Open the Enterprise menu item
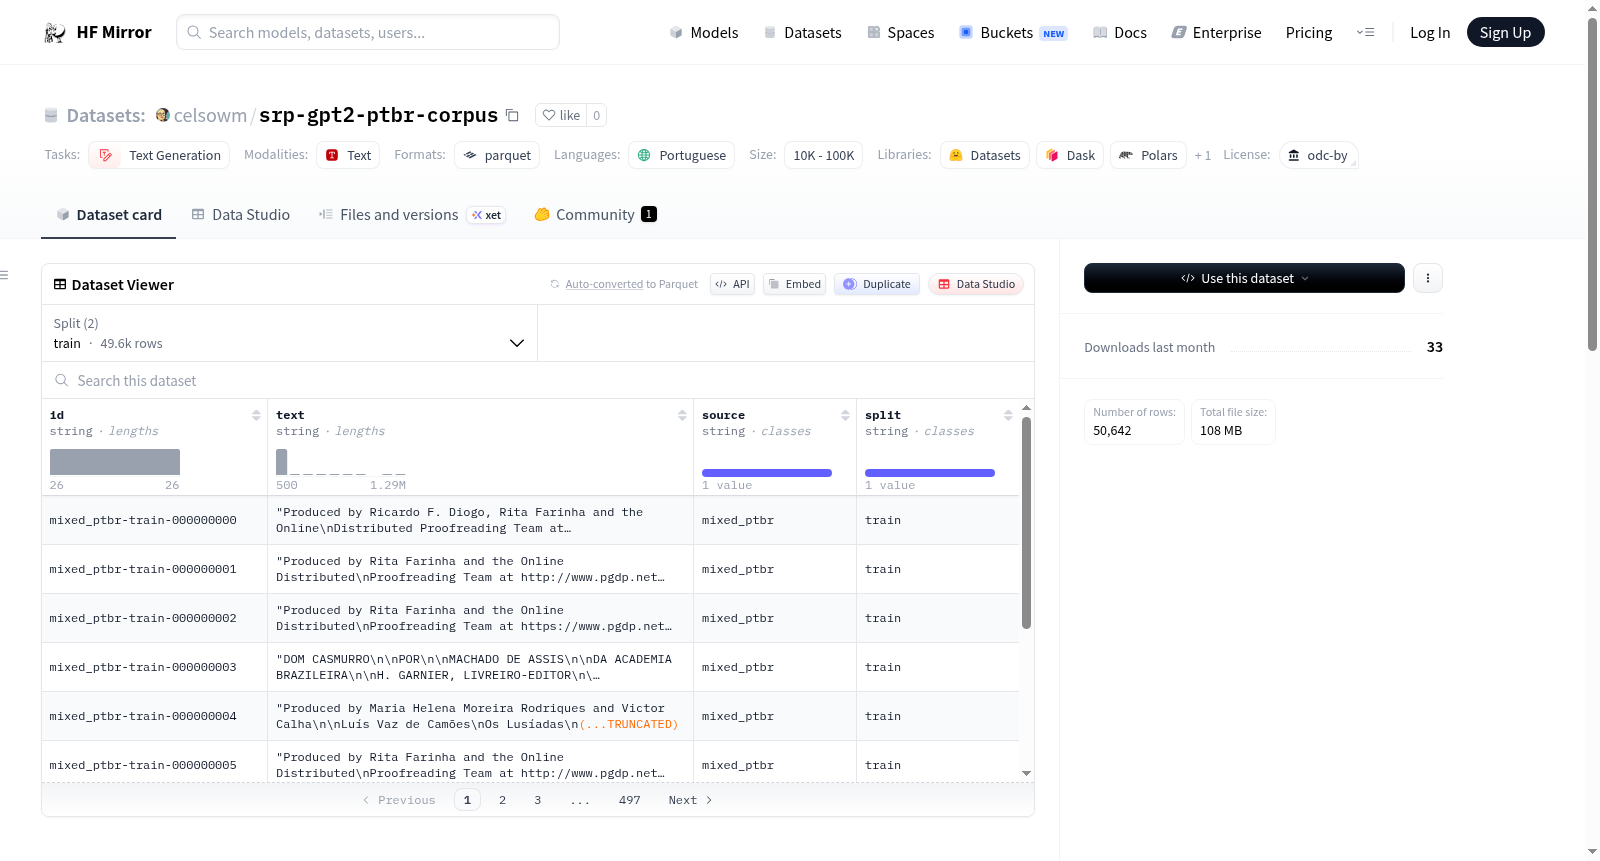1600x861 pixels. (x=1216, y=33)
